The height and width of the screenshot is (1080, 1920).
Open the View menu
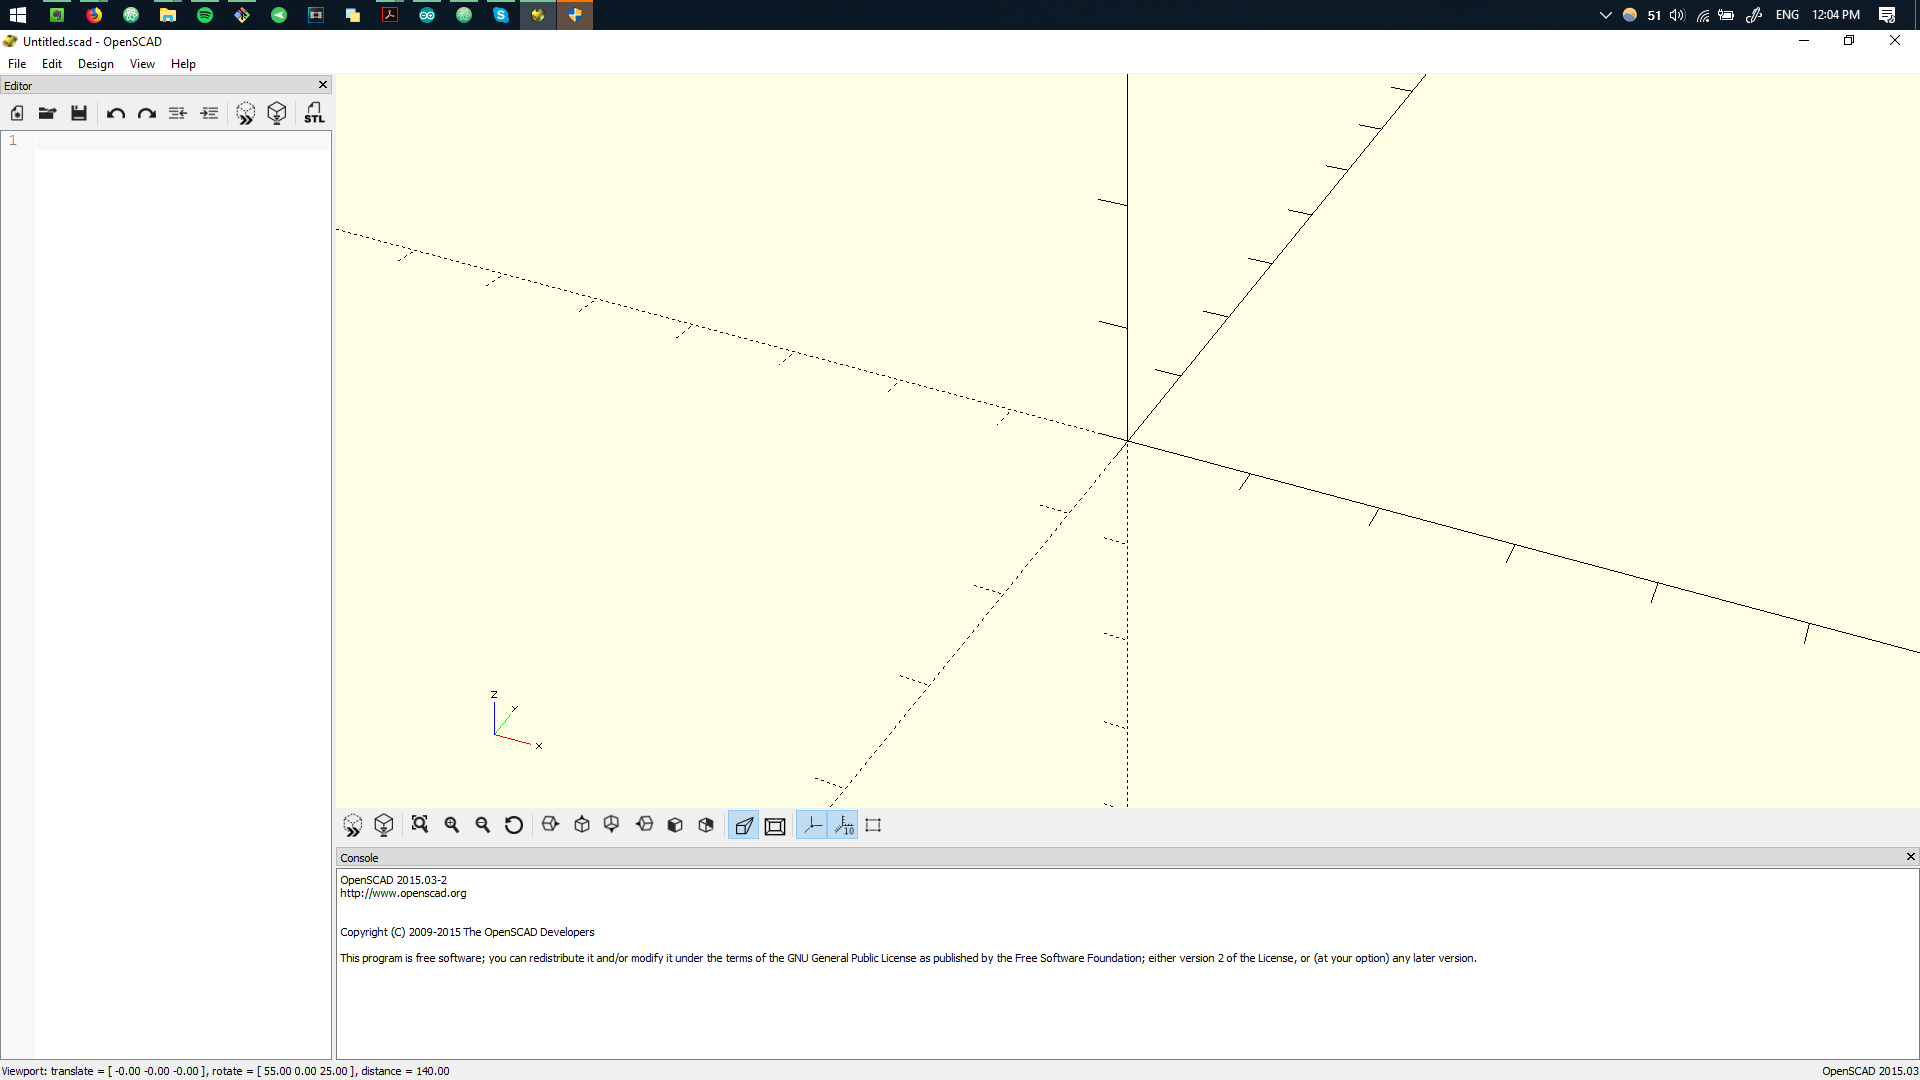pos(142,64)
